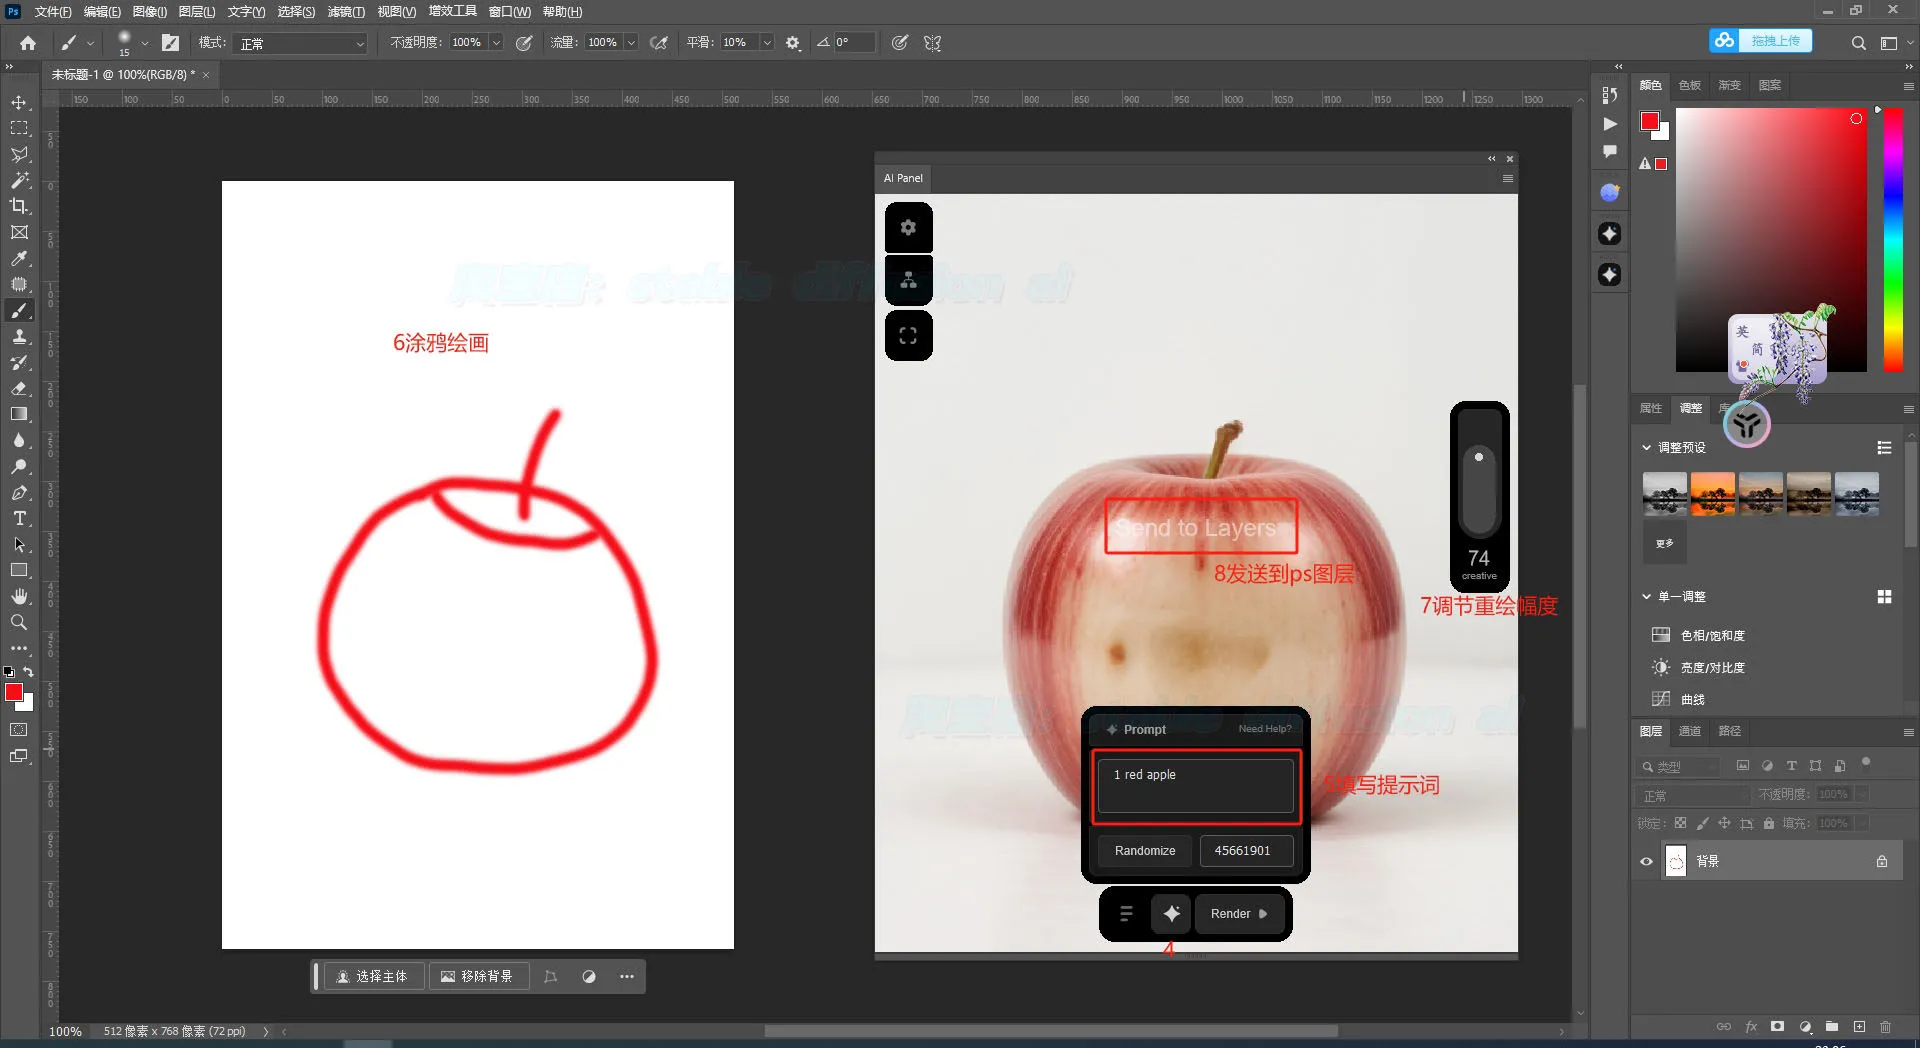Click the Send to Layers button
This screenshot has height=1048, width=1920.
1199,527
